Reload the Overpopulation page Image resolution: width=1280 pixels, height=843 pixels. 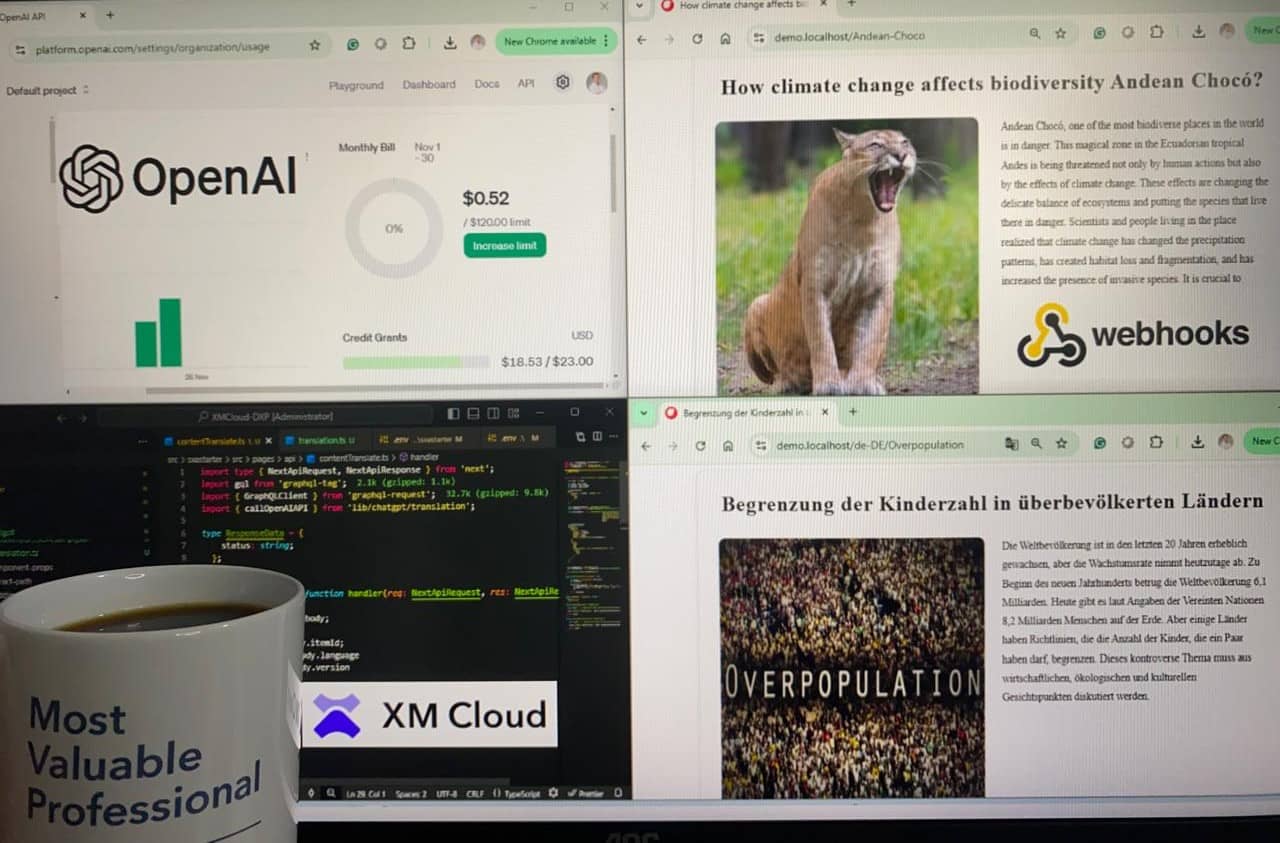(x=700, y=445)
